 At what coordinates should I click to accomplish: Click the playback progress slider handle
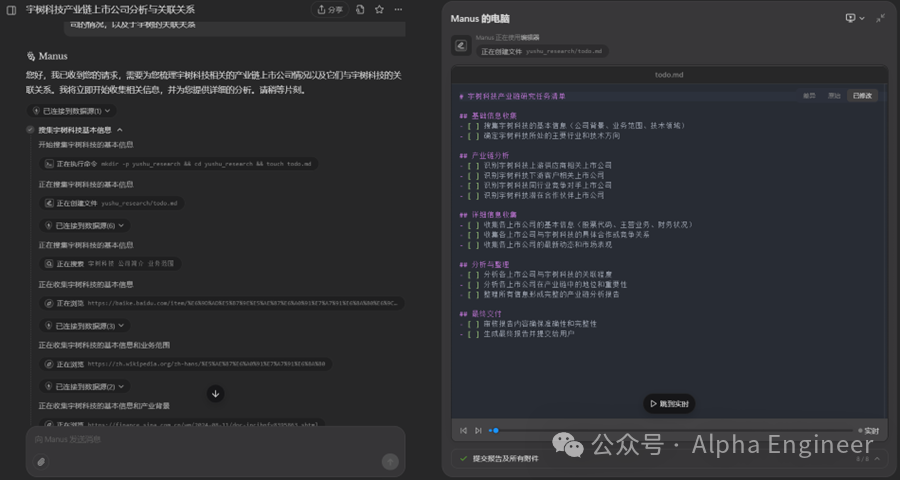[x=496, y=431]
